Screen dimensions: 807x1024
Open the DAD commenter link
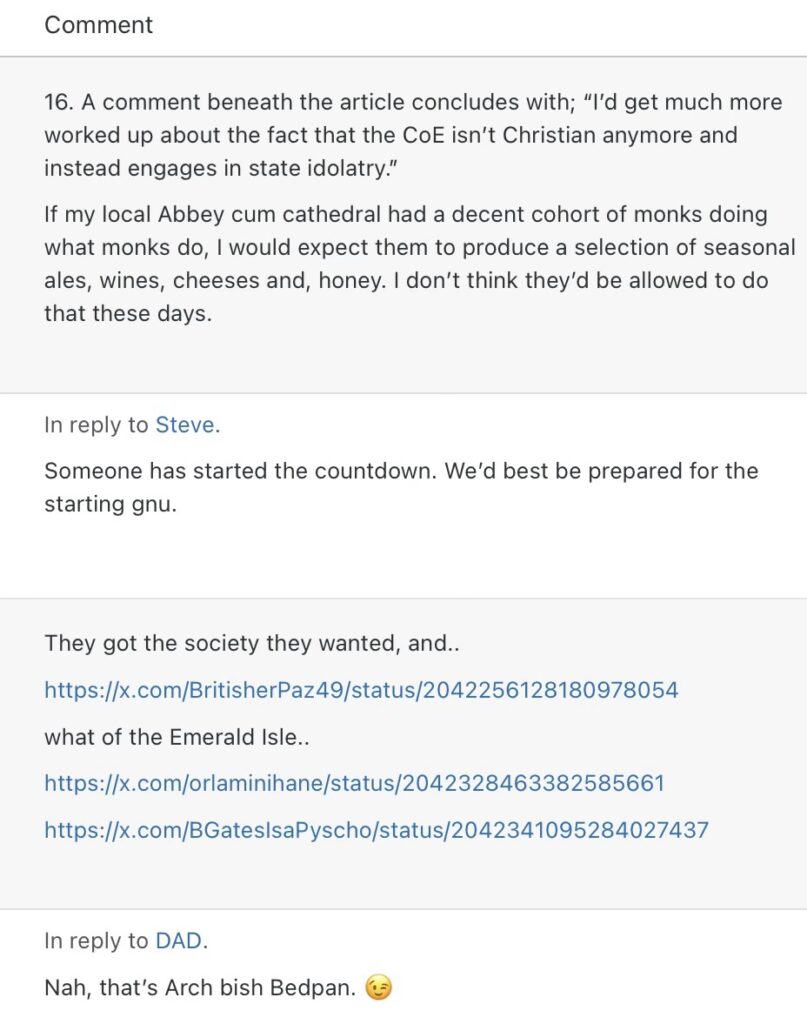coord(178,941)
